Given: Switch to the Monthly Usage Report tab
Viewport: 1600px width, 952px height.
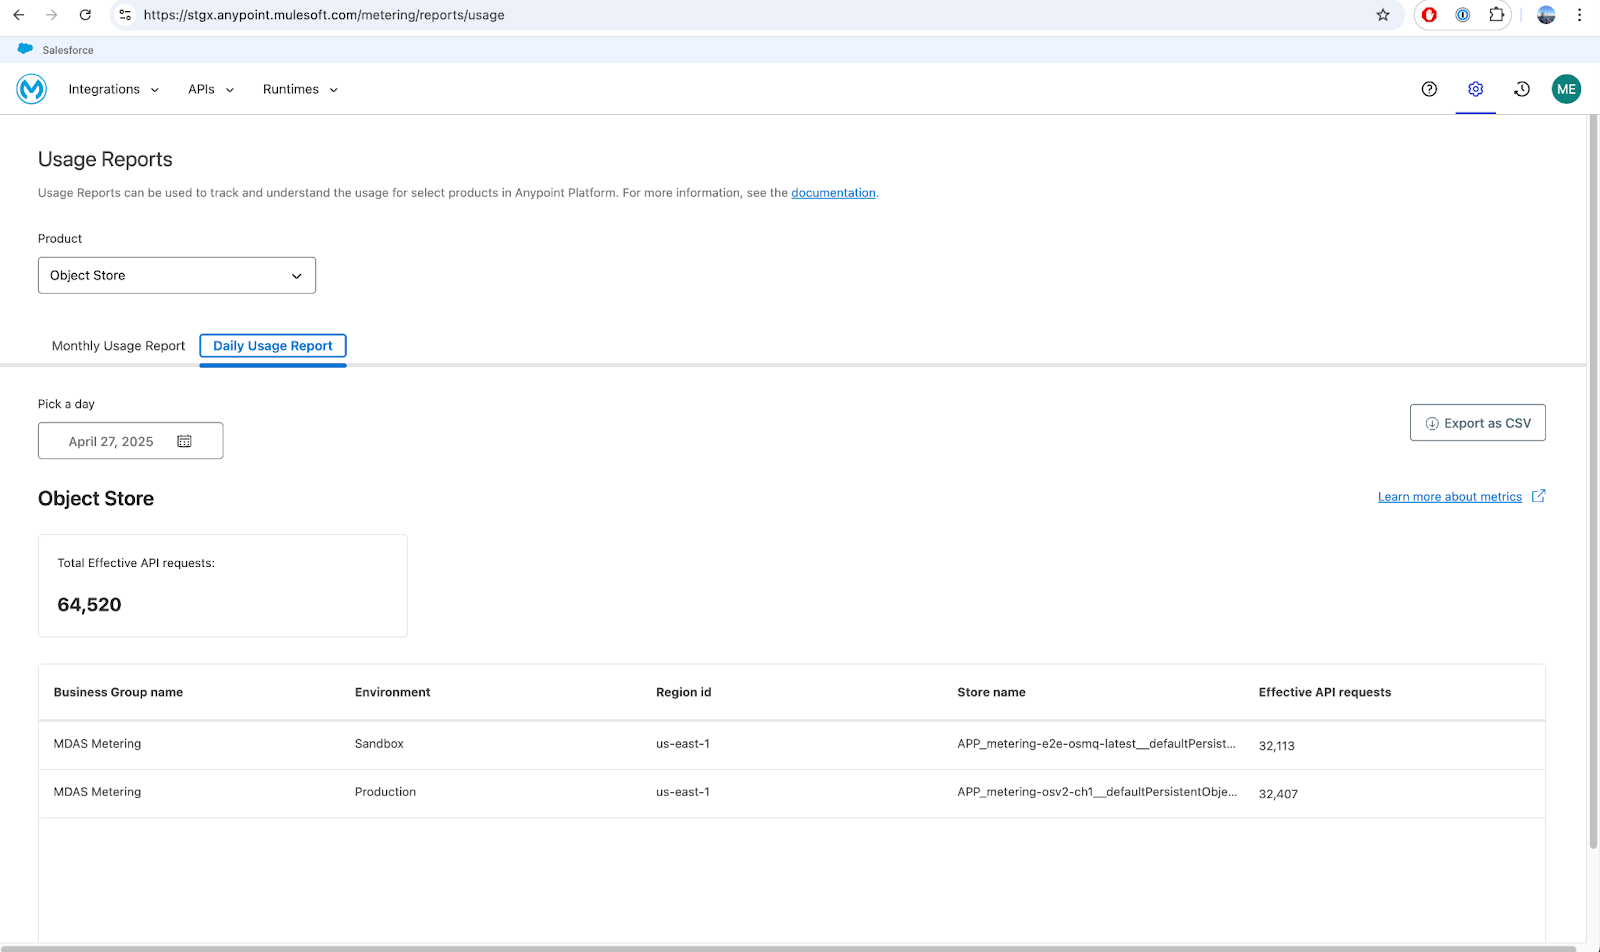Looking at the screenshot, I should pyautogui.click(x=117, y=345).
